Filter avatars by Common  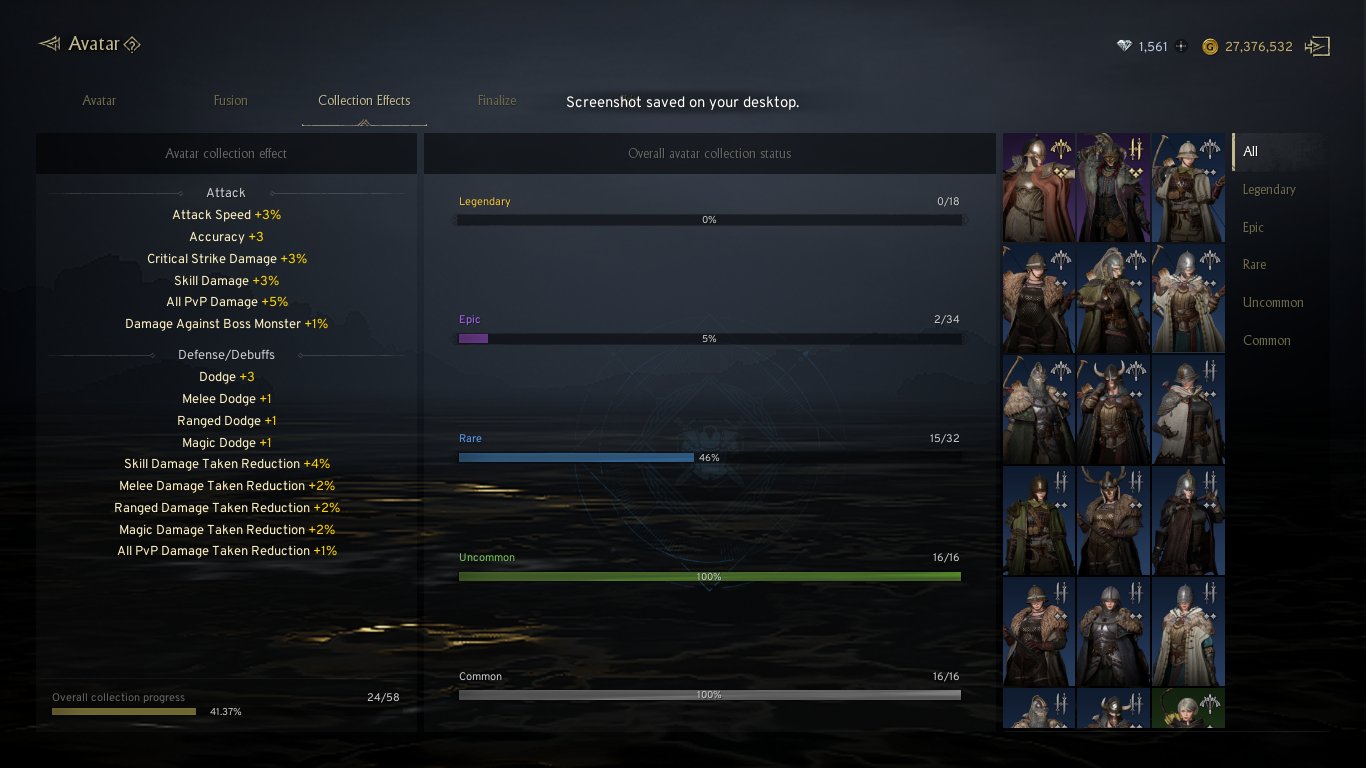[1266, 340]
